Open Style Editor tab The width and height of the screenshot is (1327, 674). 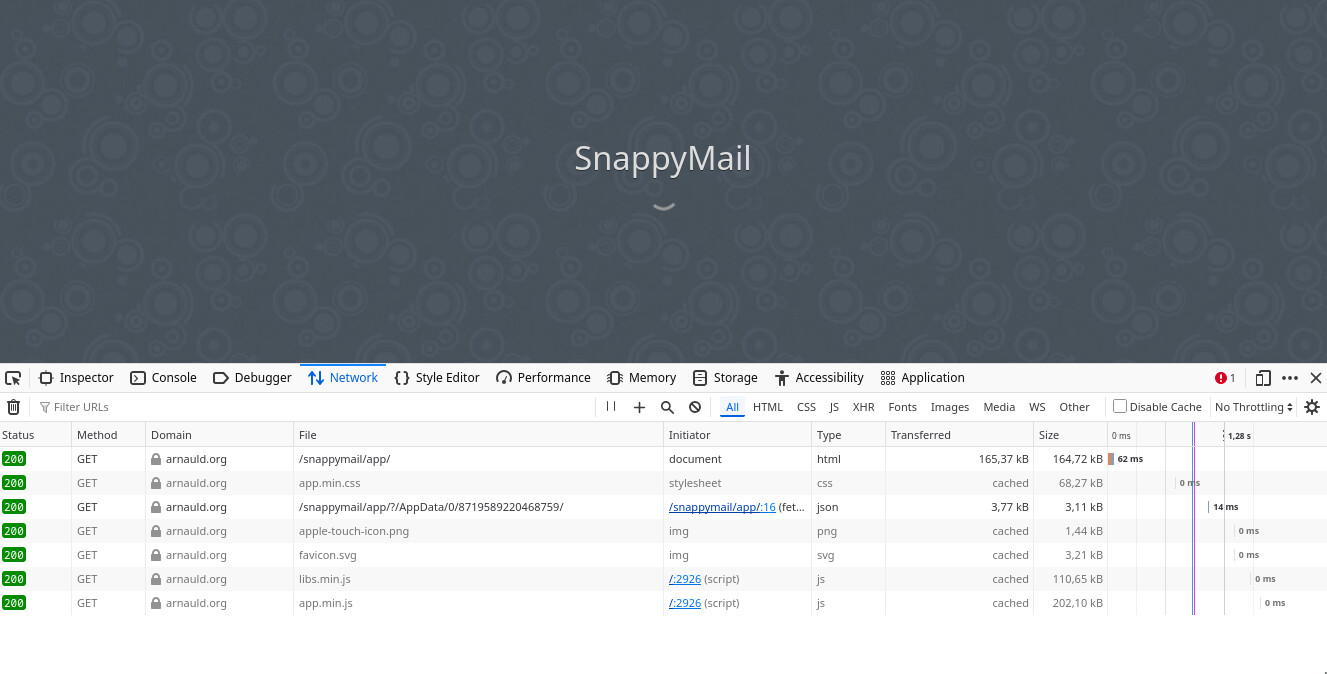coord(437,378)
